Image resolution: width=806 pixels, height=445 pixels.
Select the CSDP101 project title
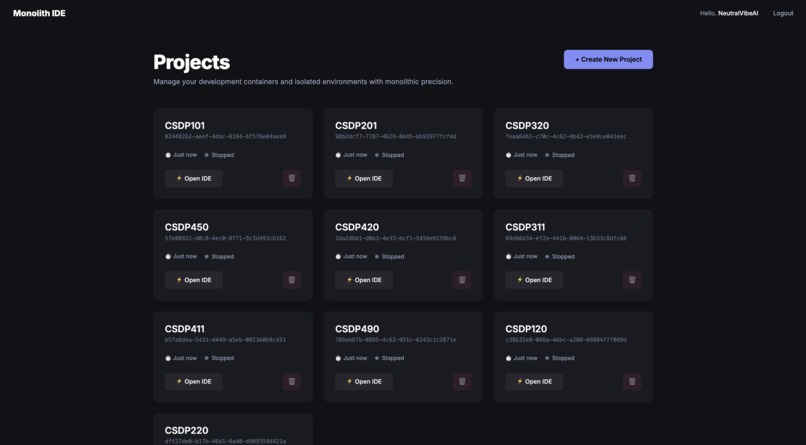[185, 125]
